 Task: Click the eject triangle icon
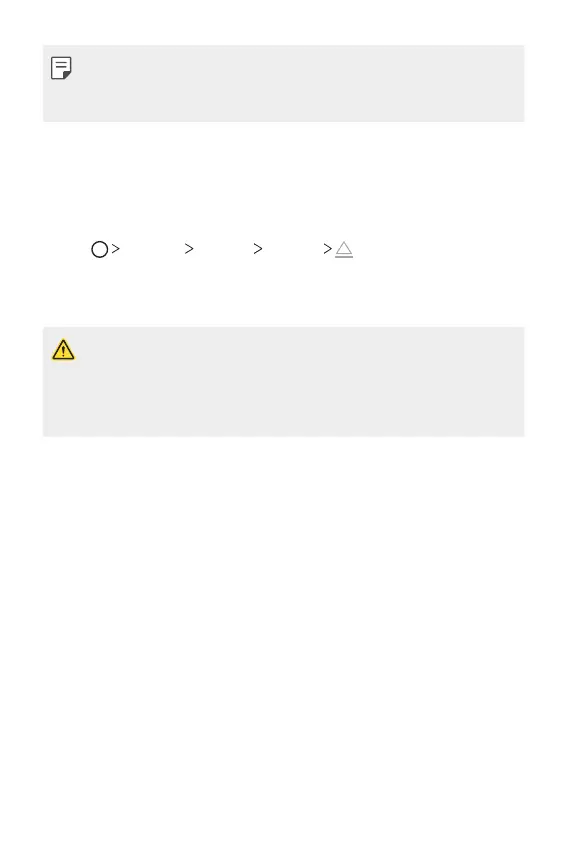(x=344, y=249)
